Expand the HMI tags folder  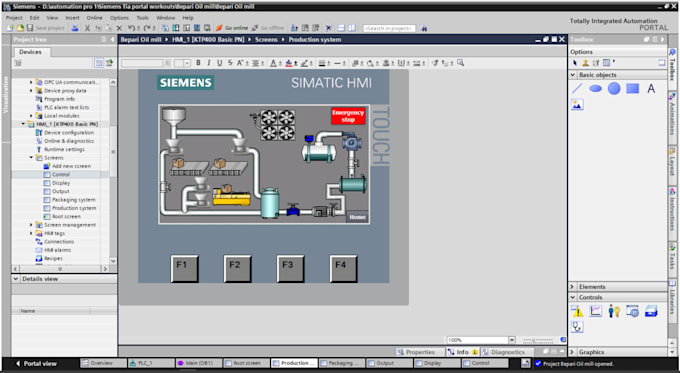pos(31,233)
